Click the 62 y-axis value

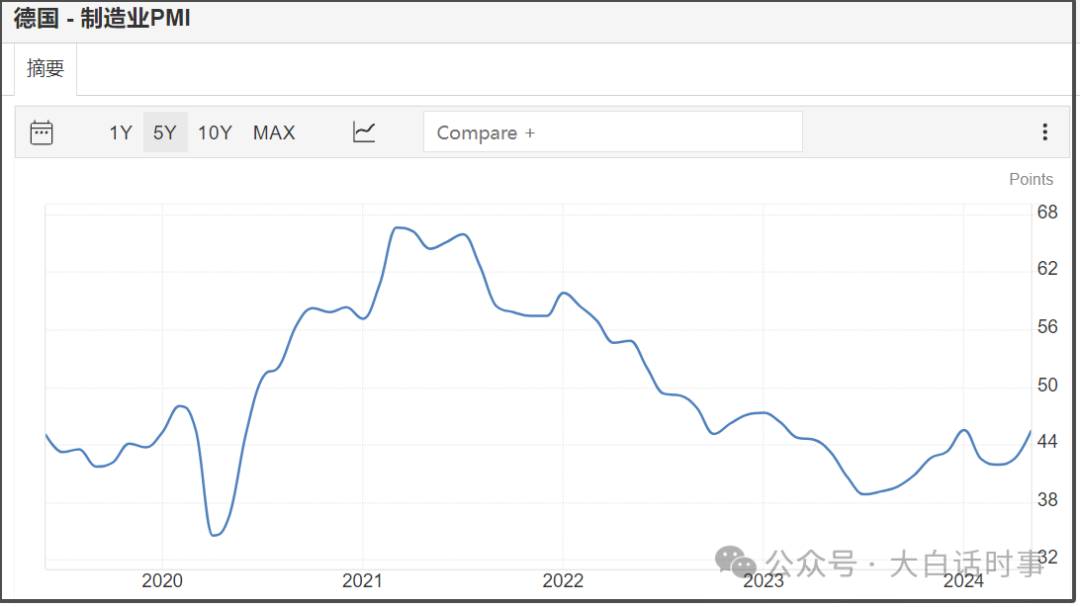[1047, 269]
